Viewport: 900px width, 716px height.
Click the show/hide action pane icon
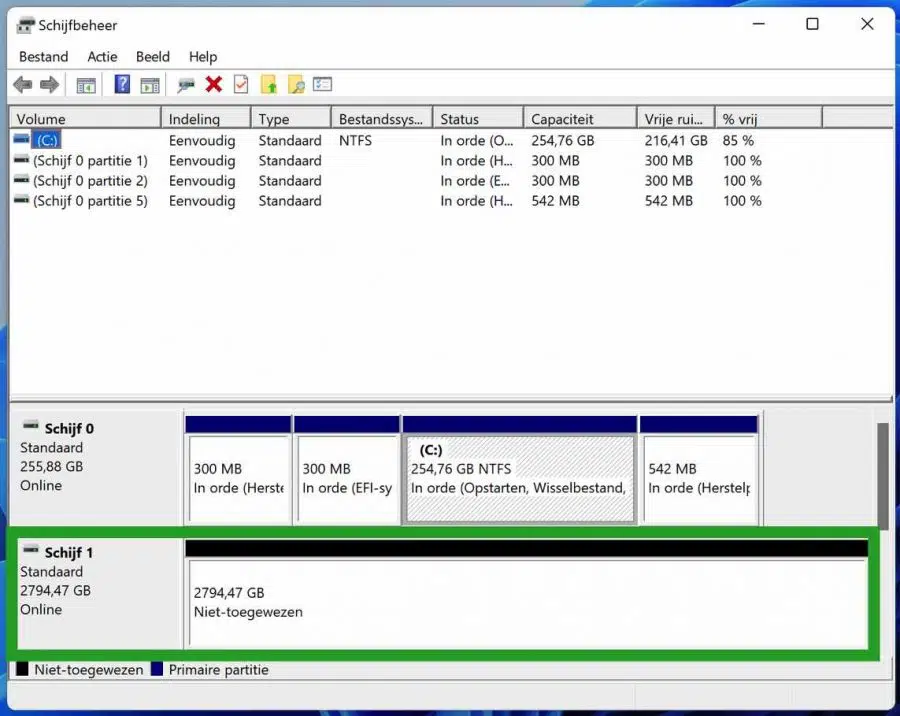click(x=150, y=86)
